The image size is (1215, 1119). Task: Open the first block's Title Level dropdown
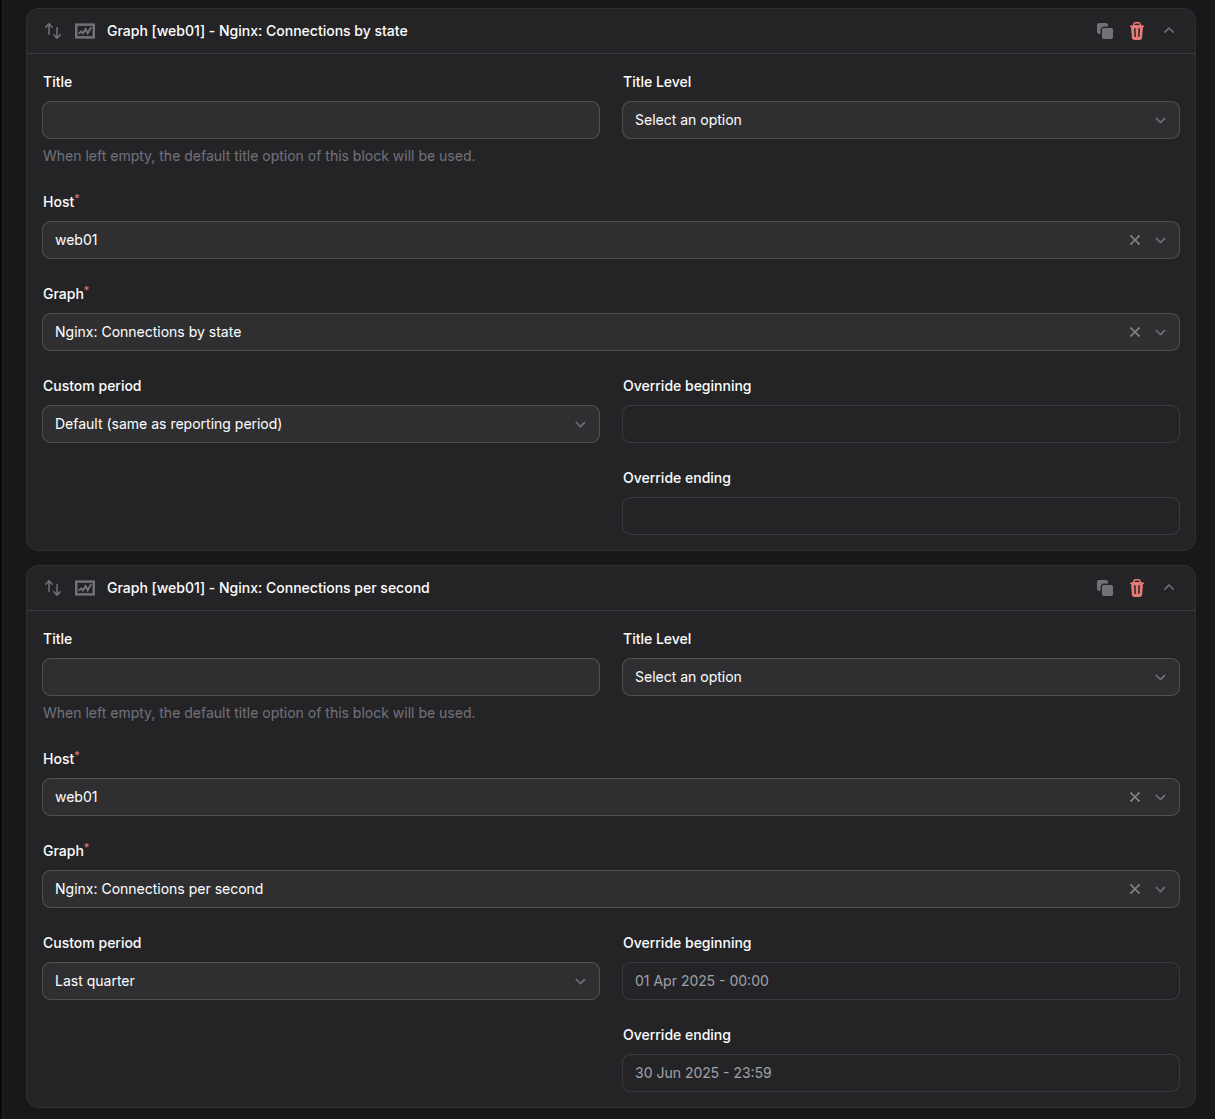click(x=901, y=120)
